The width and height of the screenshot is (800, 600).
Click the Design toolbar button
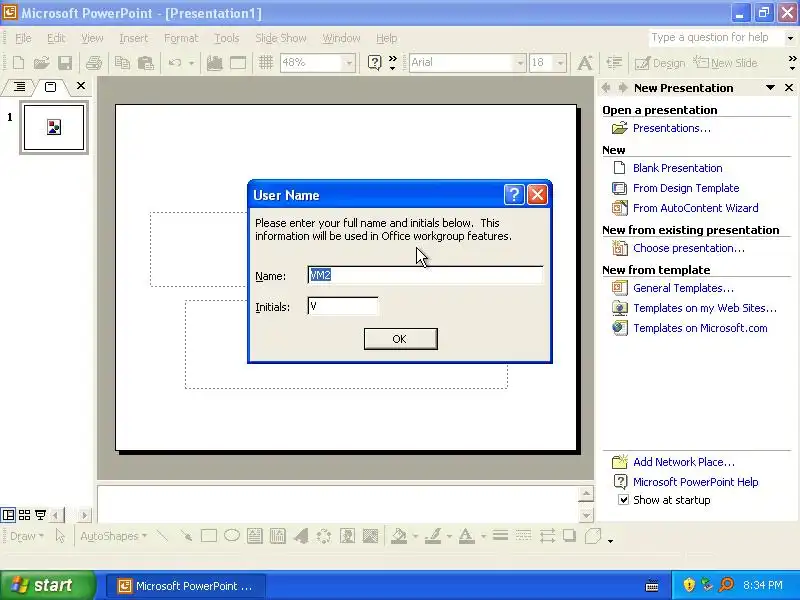point(660,63)
